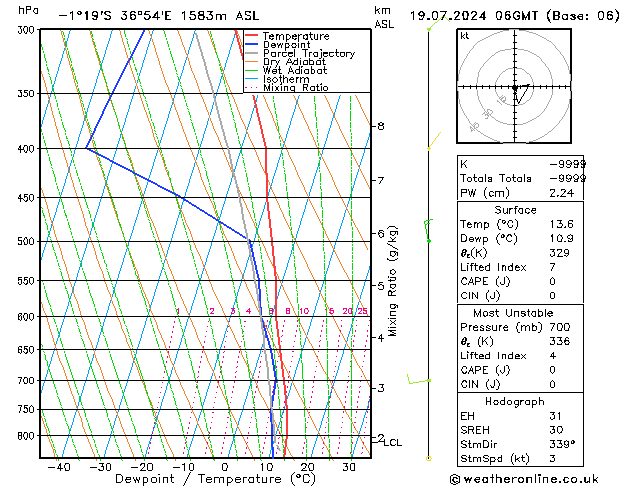This screenshot has height=486, width=629.
Task: Click the date label 19.07.2024 06GMT
Action: pyautogui.click(x=474, y=16)
